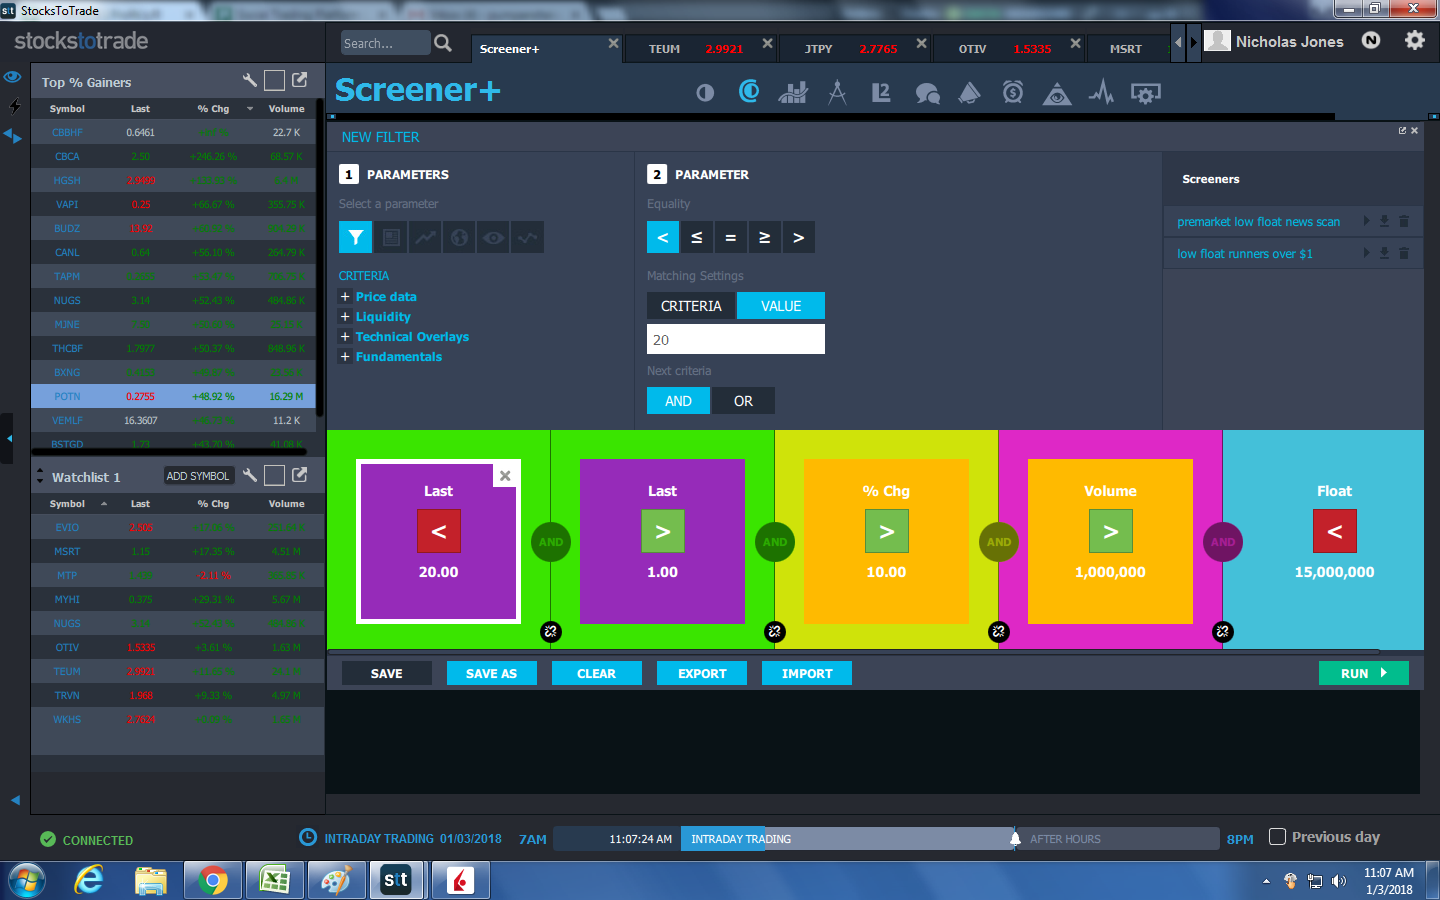
Task: Select the funnel filter parameter icon
Action: coord(356,238)
